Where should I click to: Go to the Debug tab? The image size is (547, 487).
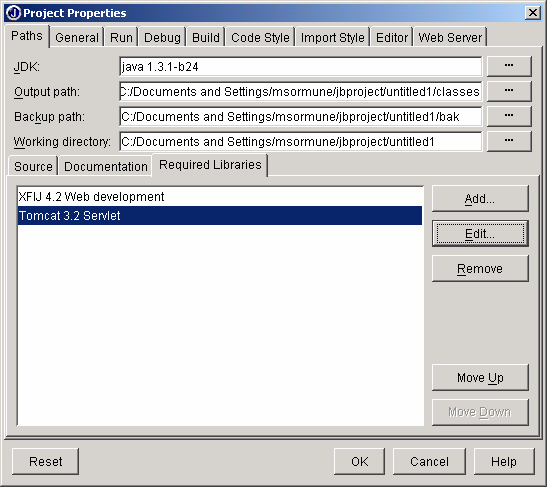tap(162, 37)
